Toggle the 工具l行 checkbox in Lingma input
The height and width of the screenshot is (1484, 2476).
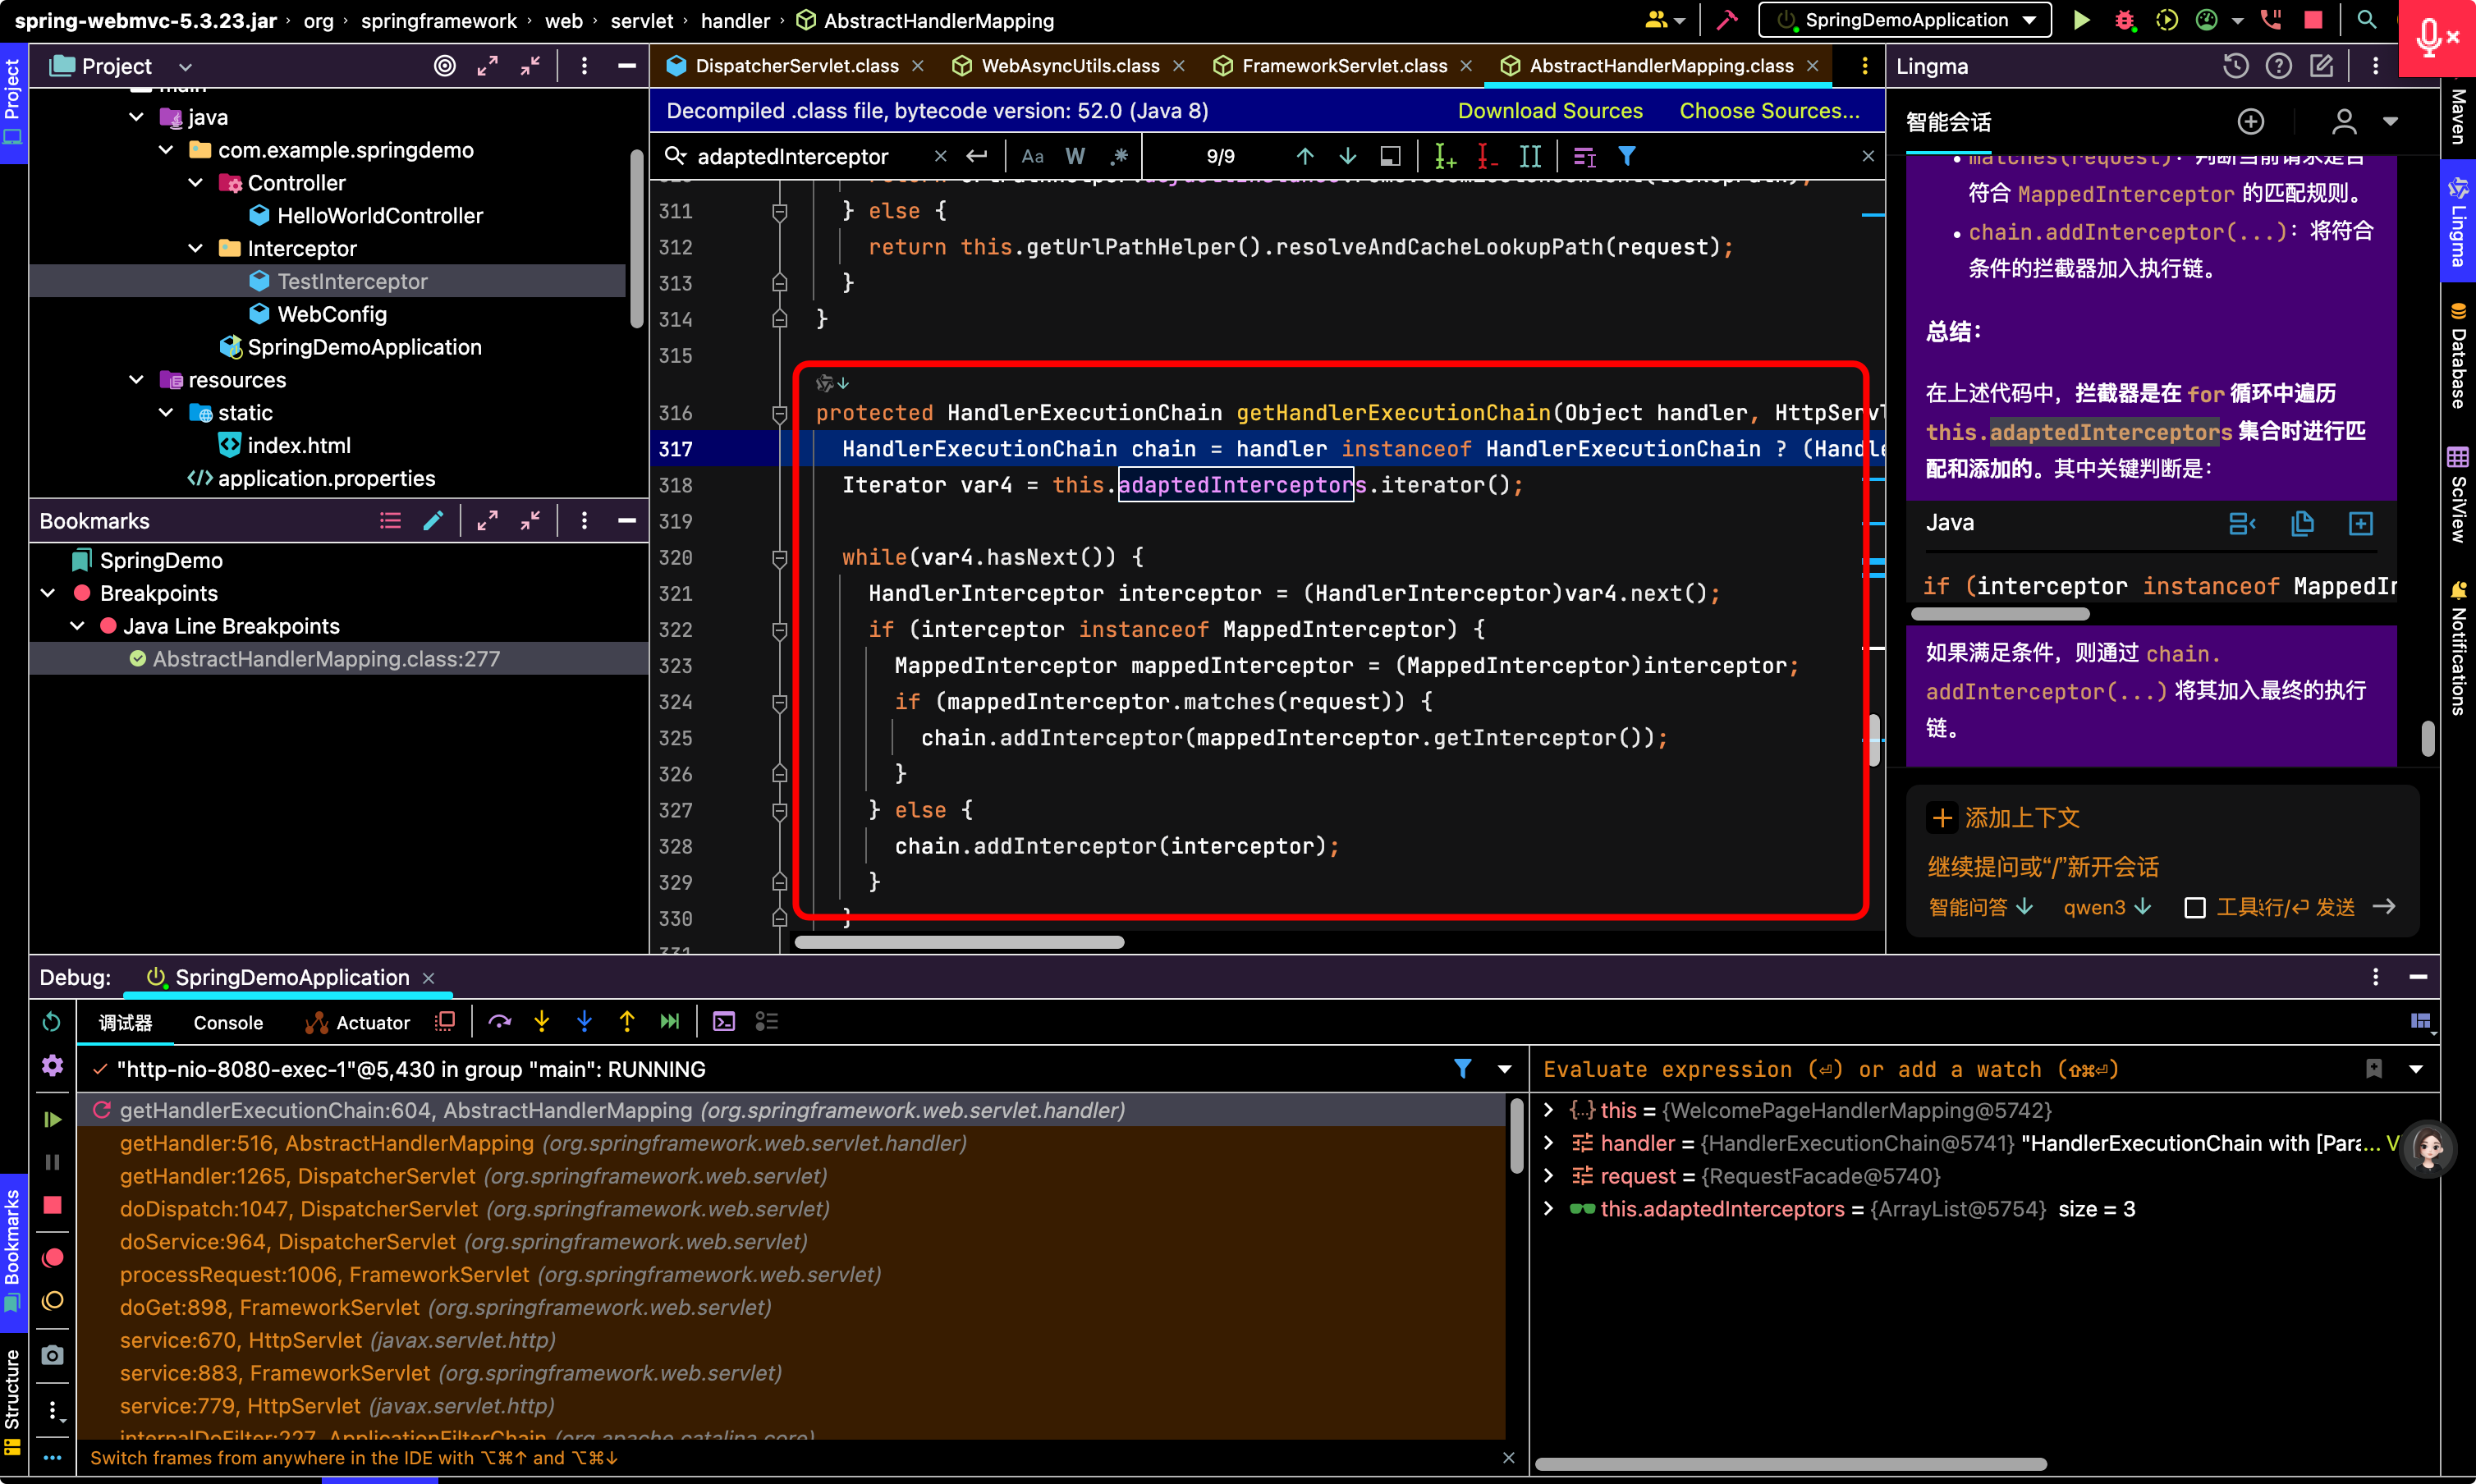pos(2195,908)
